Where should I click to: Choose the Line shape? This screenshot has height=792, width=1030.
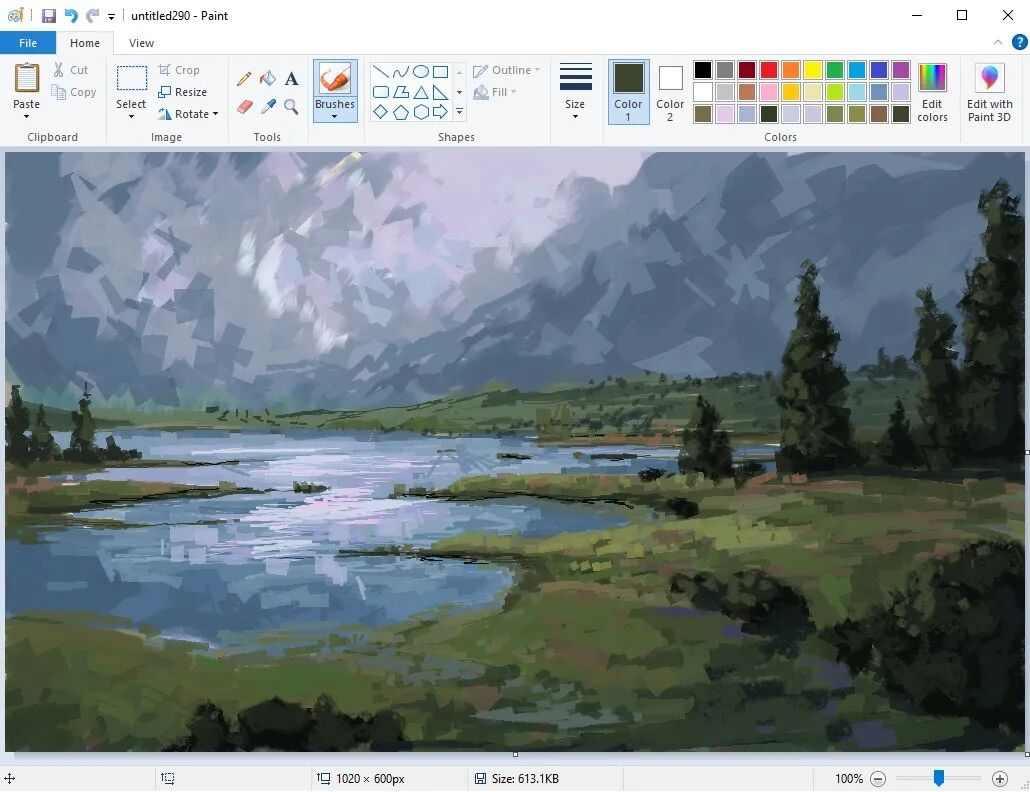[381, 72]
